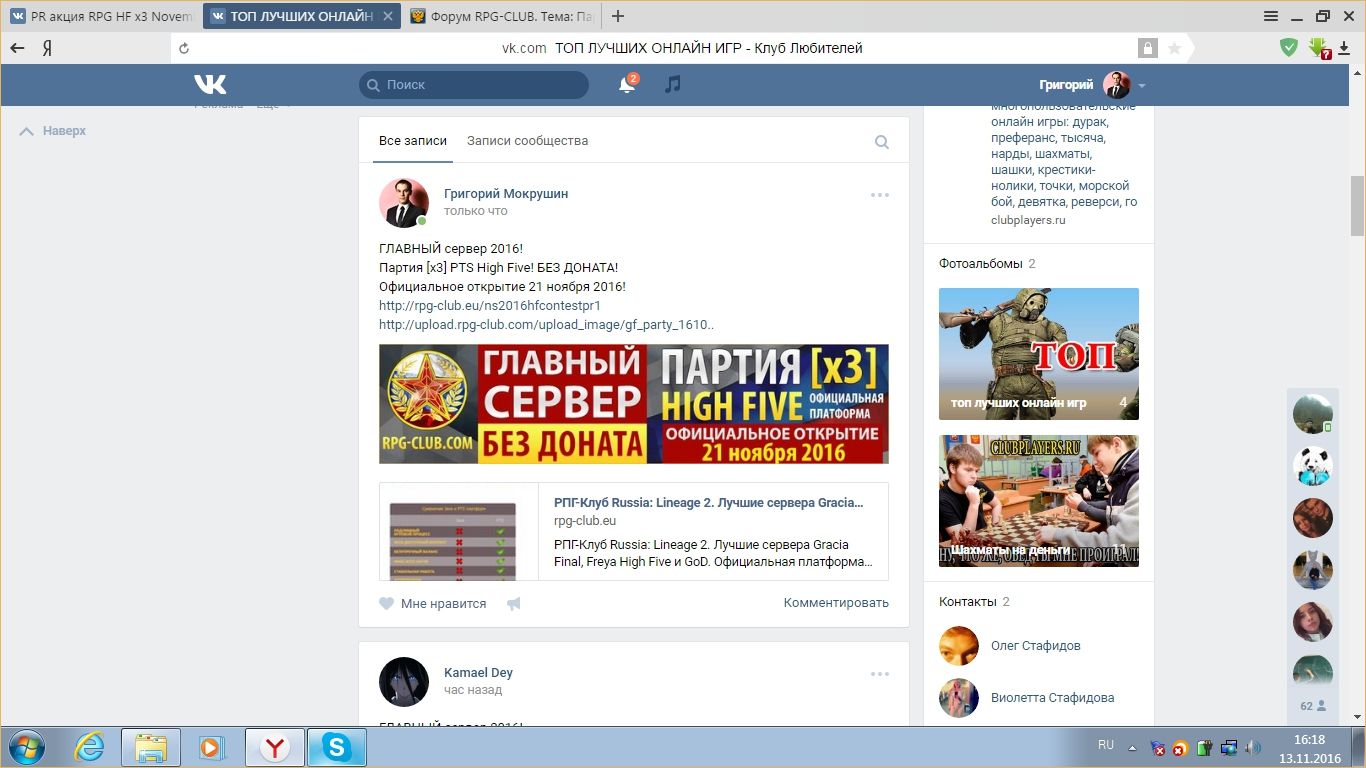
Task: Open Kamael Dey avatar
Action: [x=404, y=682]
